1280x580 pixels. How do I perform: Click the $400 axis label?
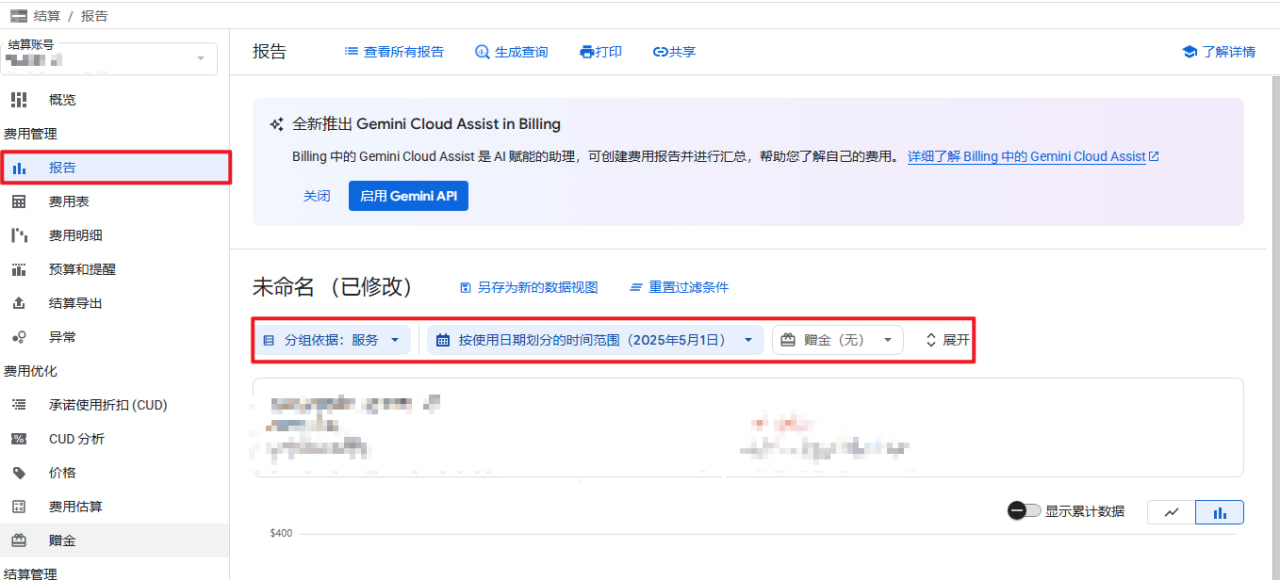tap(281, 534)
